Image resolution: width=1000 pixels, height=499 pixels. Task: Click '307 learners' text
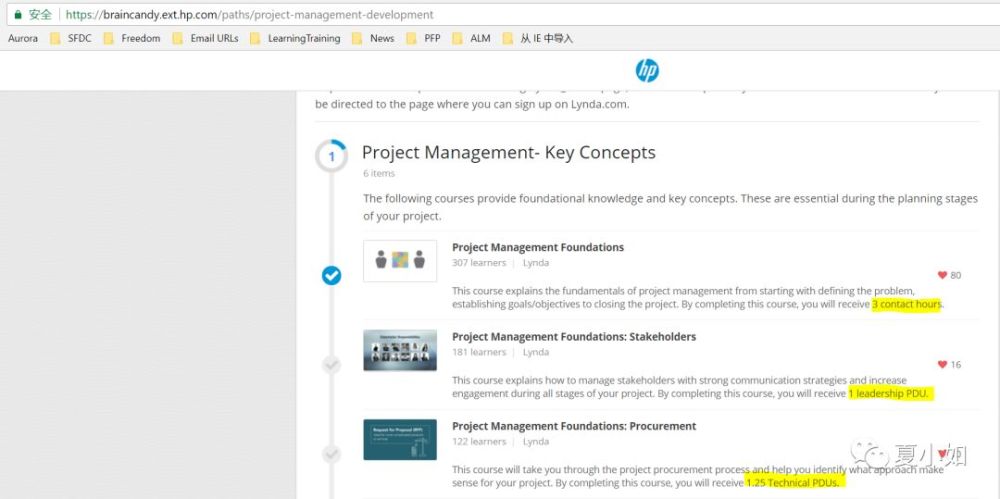tap(479, 263)
